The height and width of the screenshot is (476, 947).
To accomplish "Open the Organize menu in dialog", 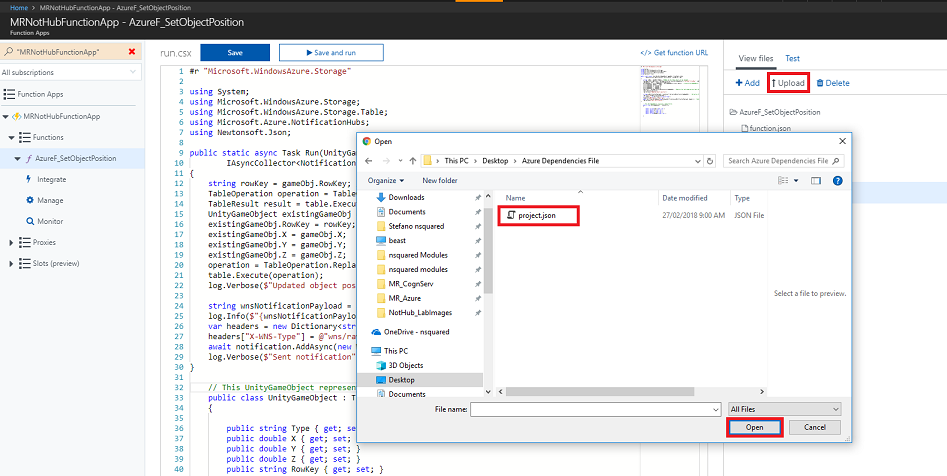I will click(x=385, y=180).
